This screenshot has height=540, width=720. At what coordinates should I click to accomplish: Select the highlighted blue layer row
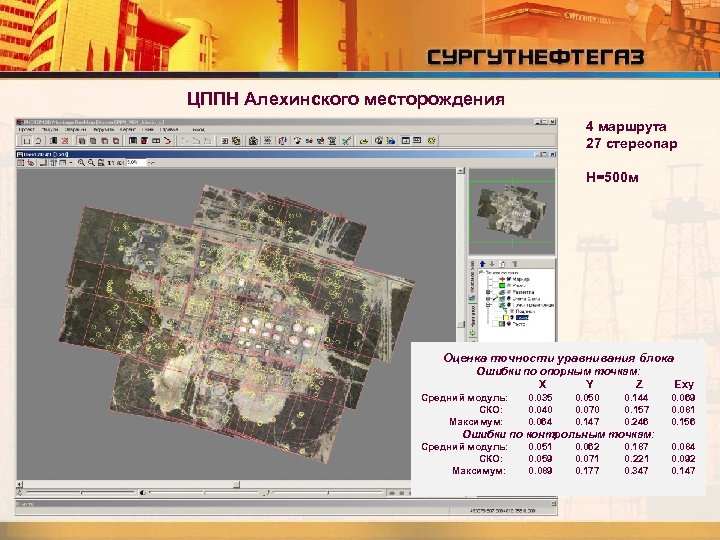[522, 317]
